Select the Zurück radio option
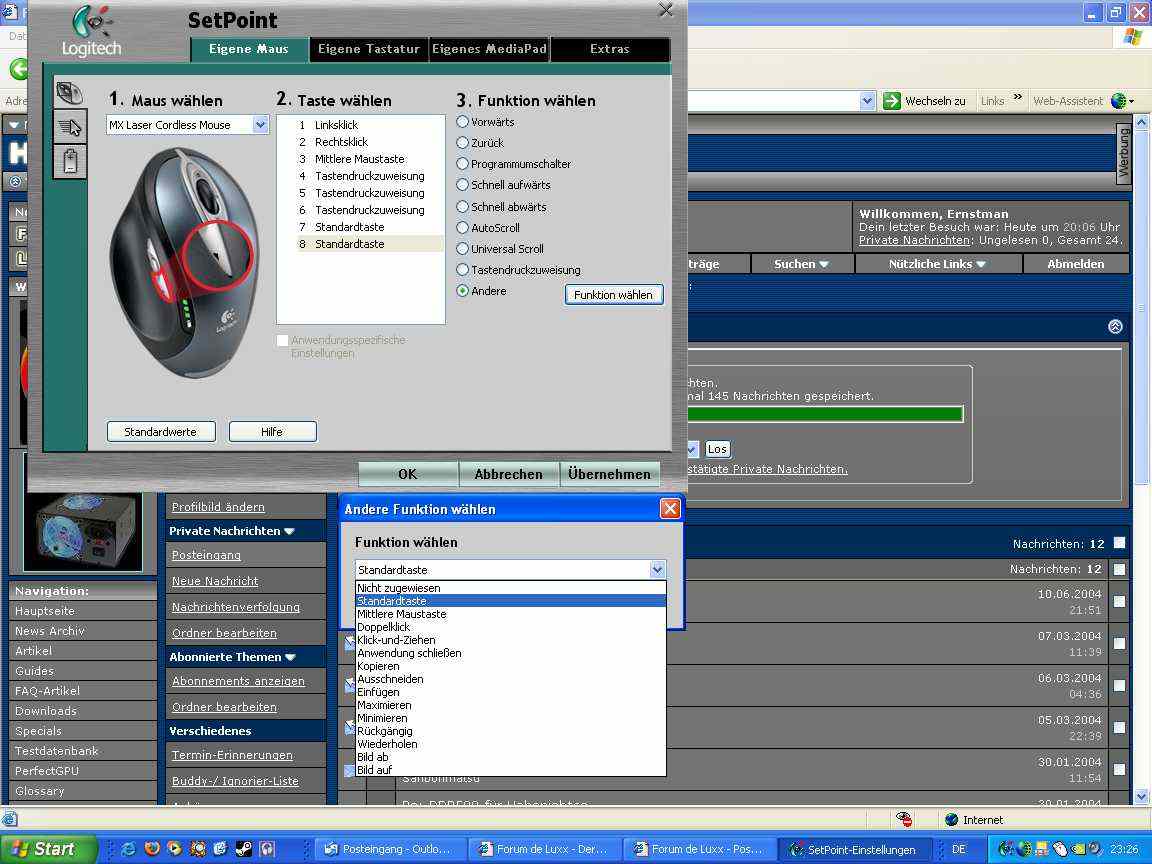Viewport: 1152px width, 864px height. [463, 143]
